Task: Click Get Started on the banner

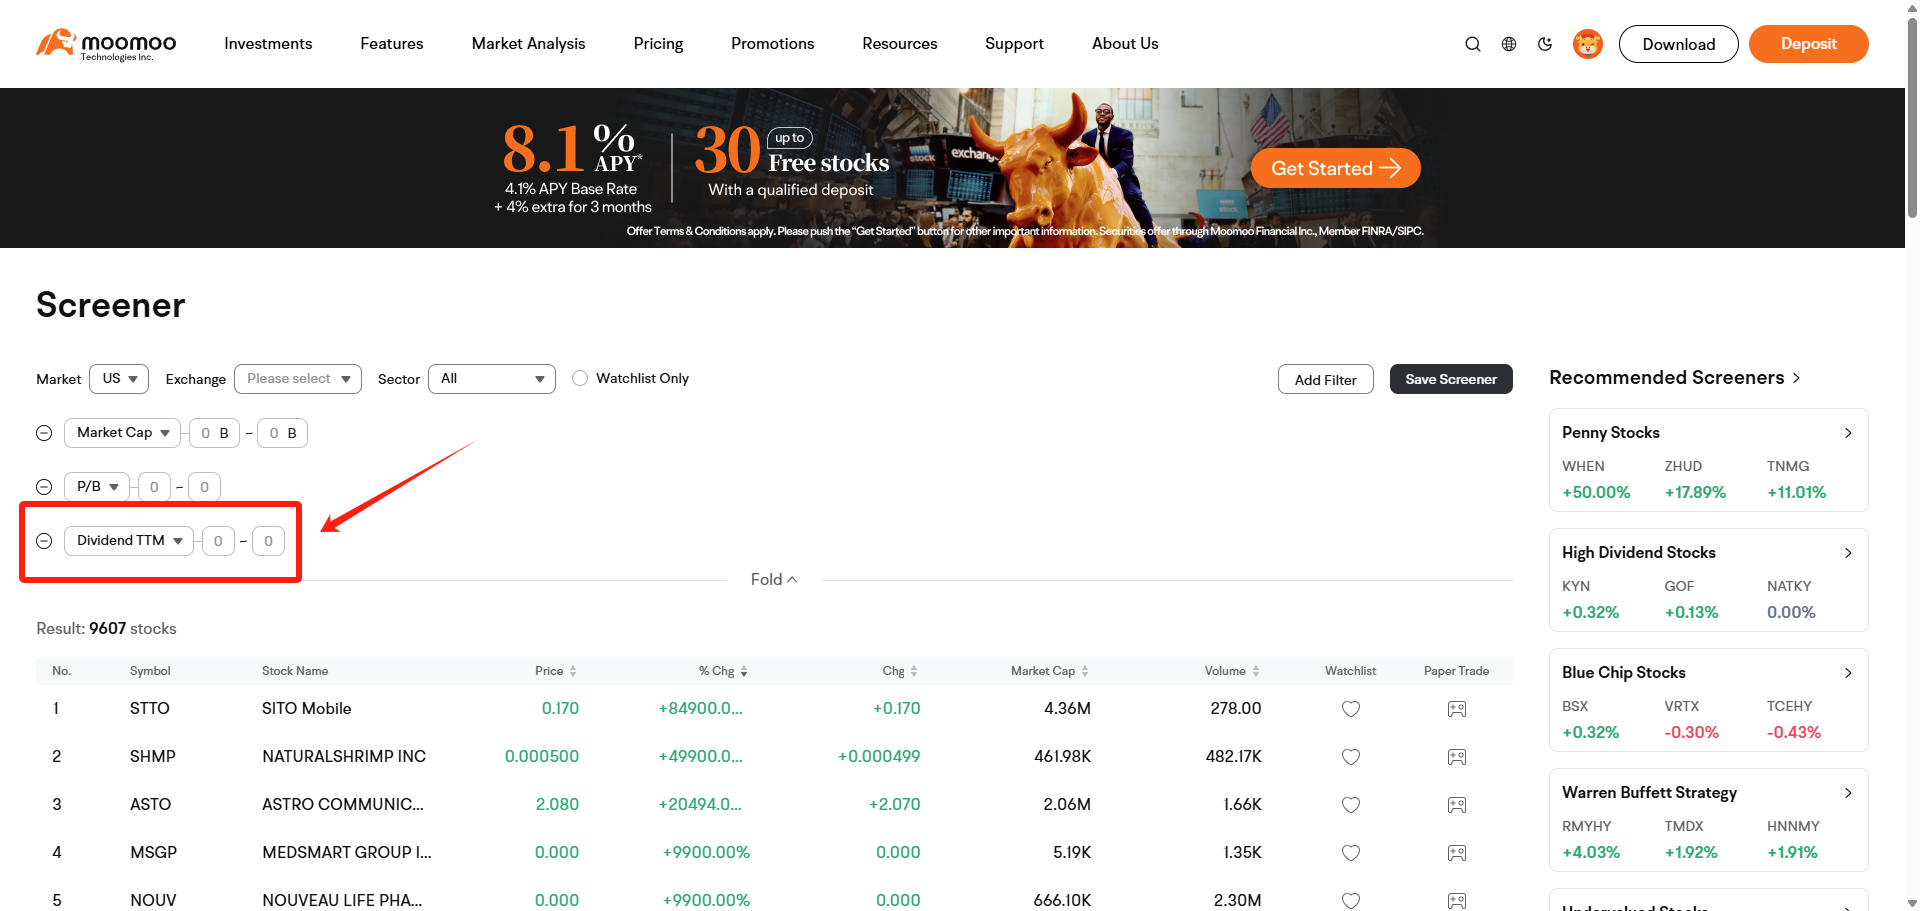Action: [1336, 168]
